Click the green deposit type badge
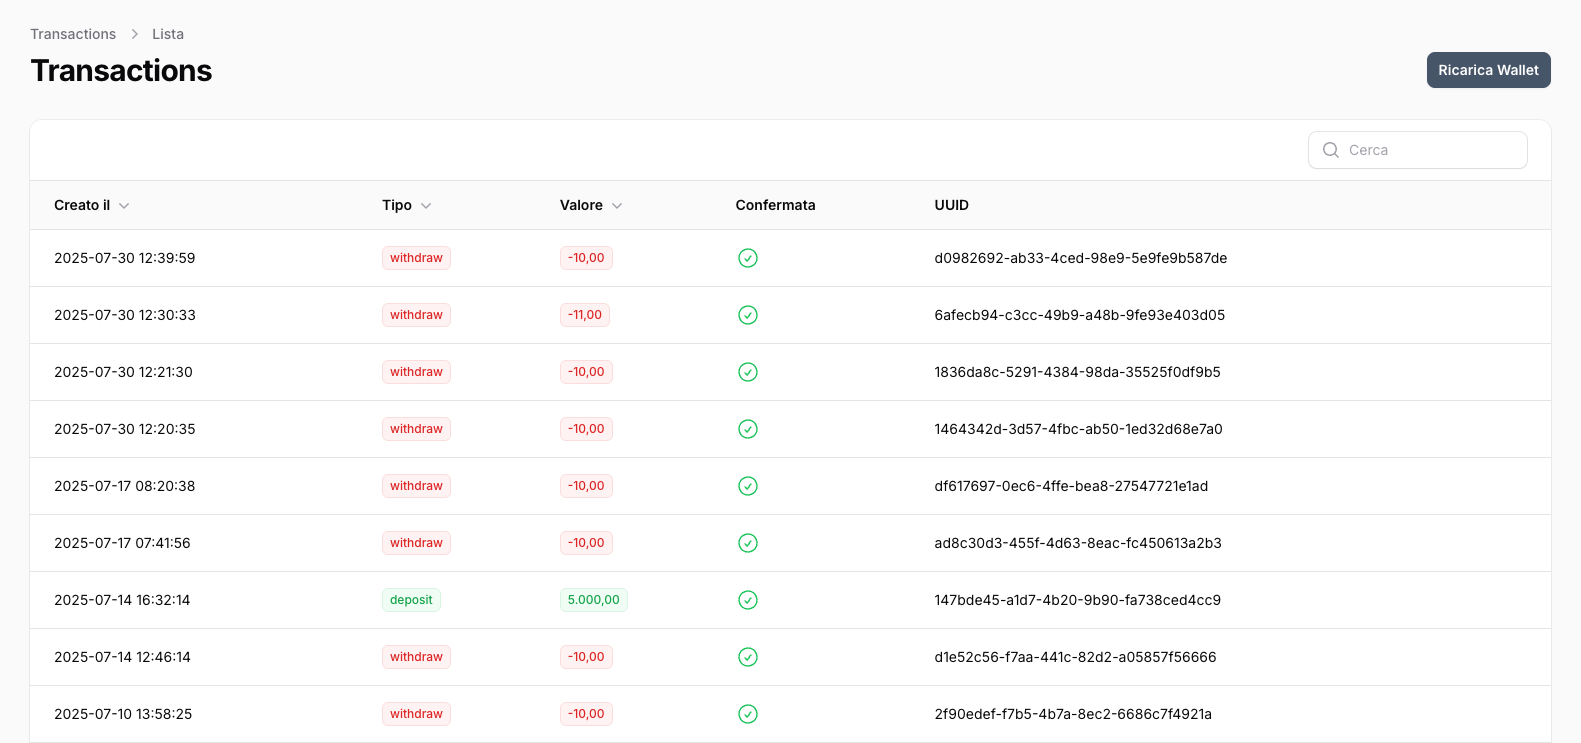 411,600
